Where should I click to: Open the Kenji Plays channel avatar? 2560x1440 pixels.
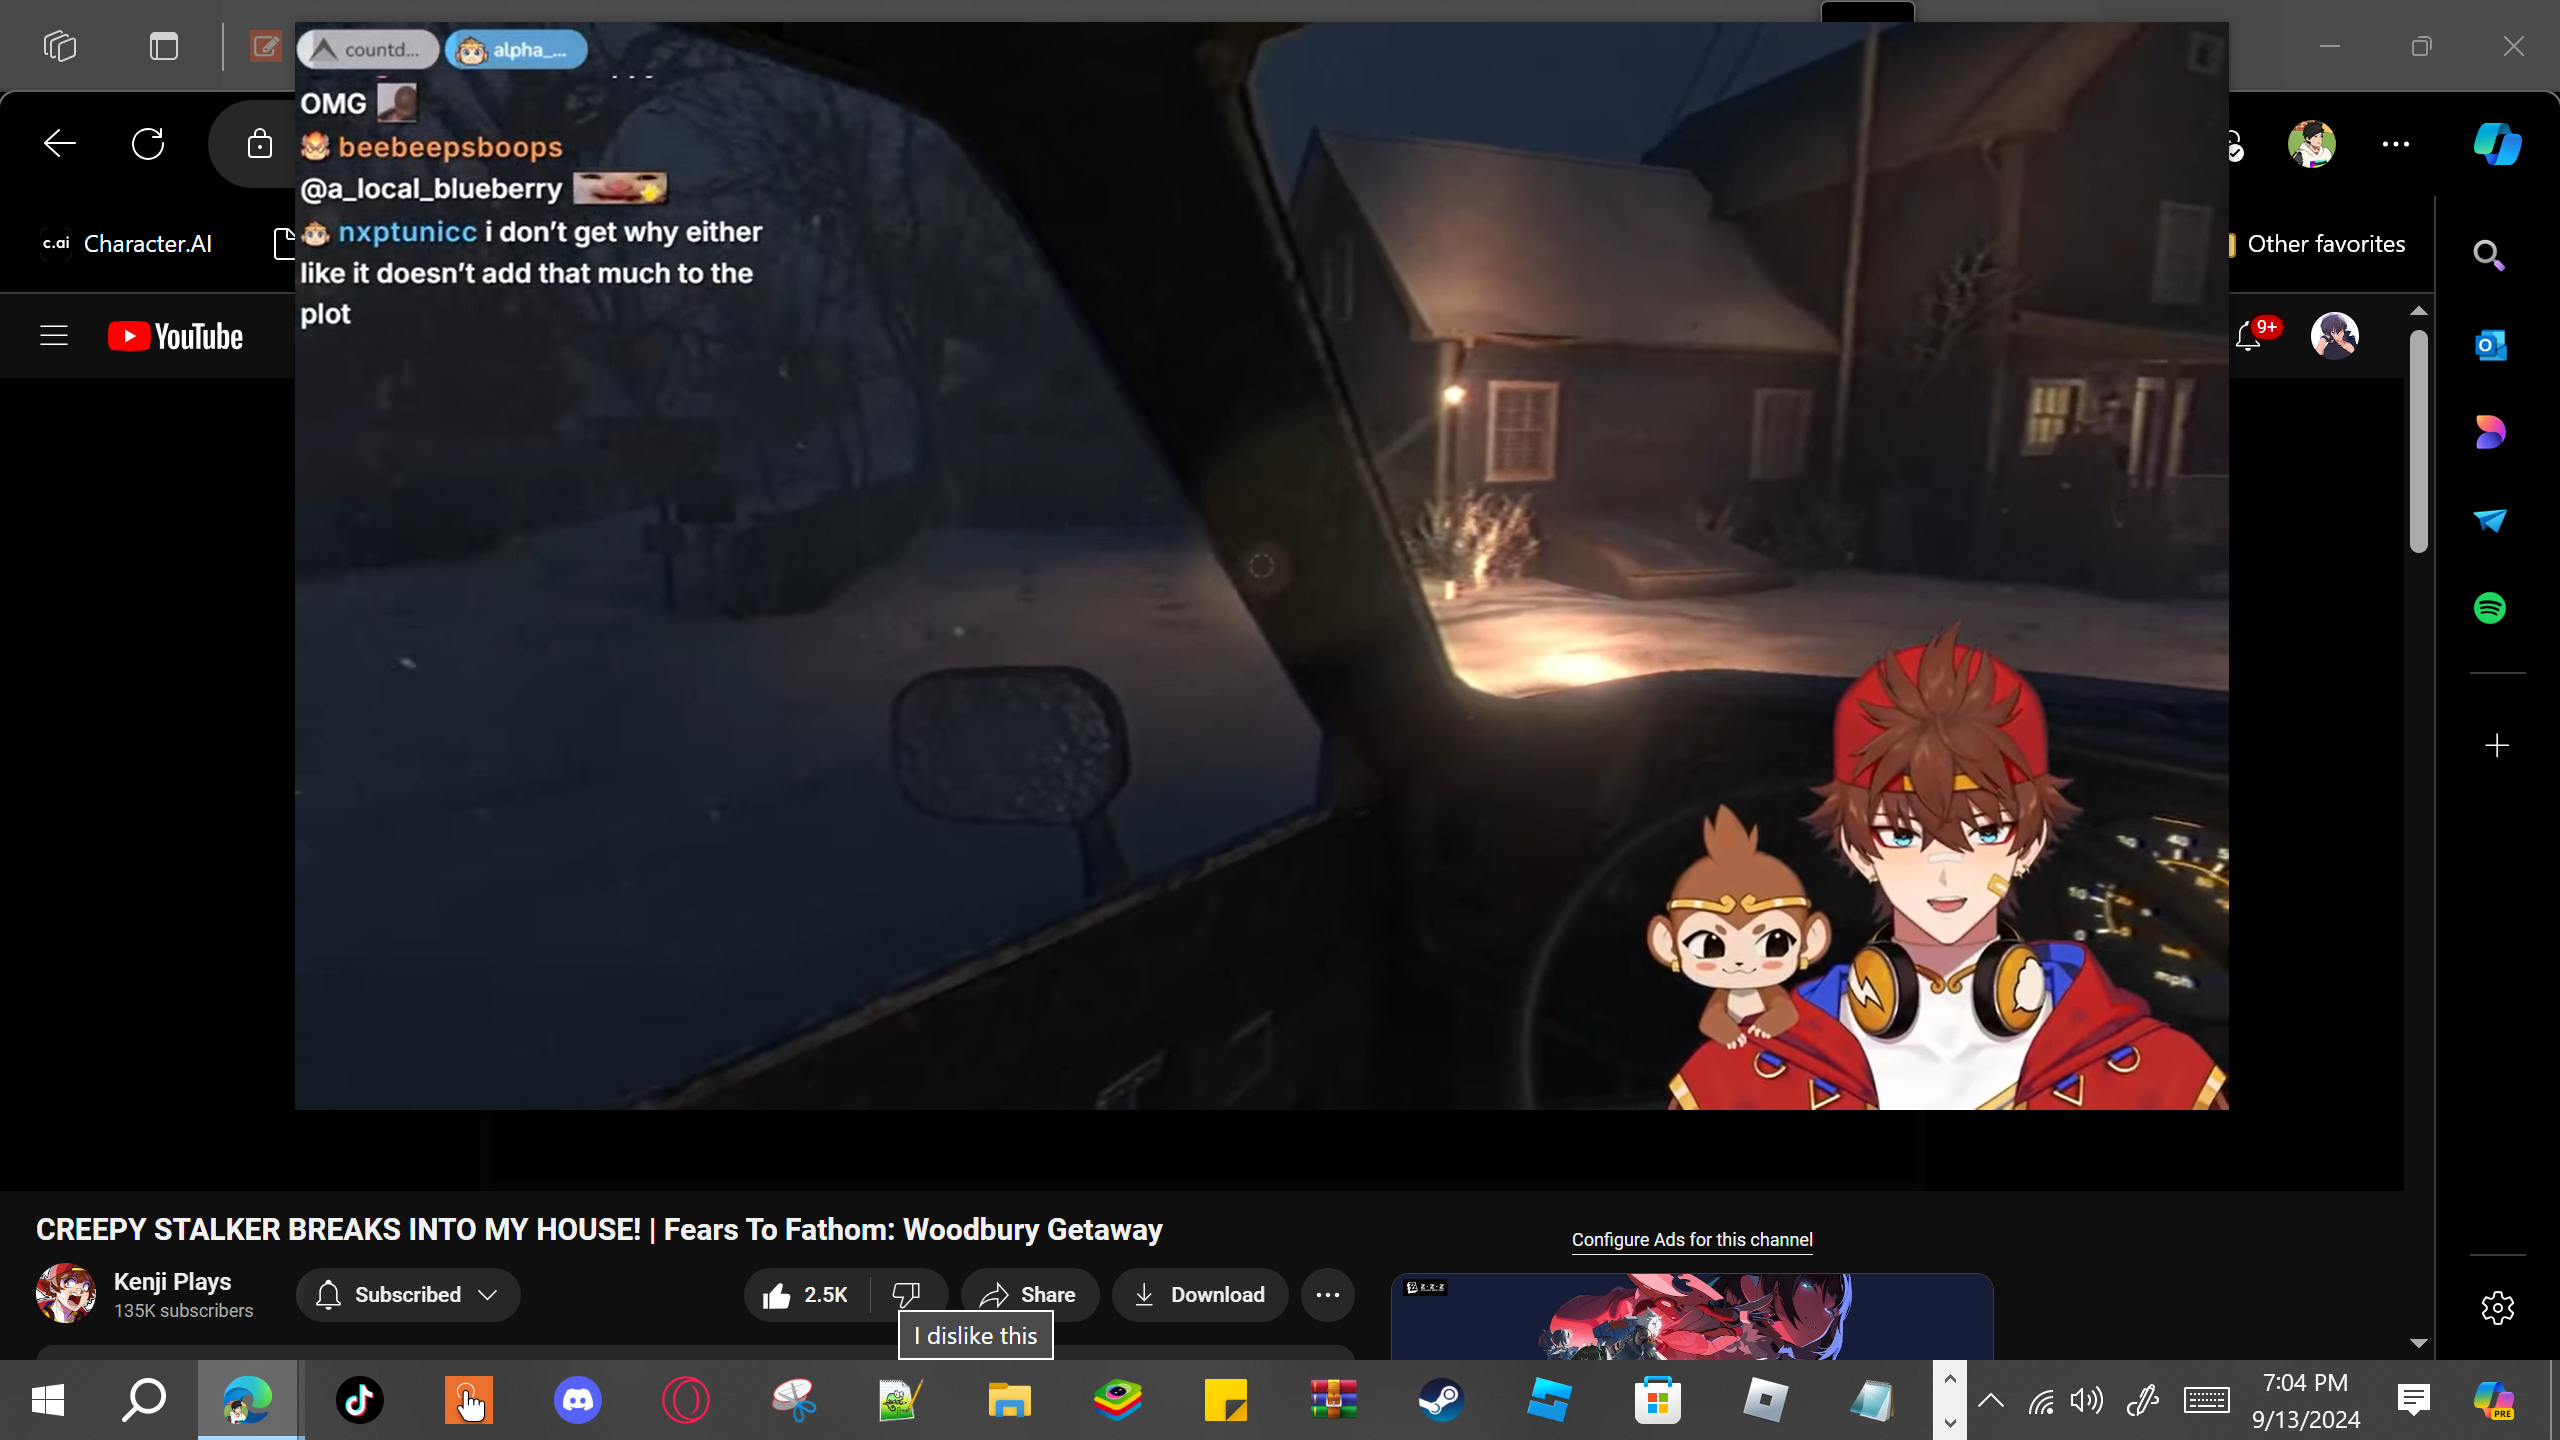66,1293
